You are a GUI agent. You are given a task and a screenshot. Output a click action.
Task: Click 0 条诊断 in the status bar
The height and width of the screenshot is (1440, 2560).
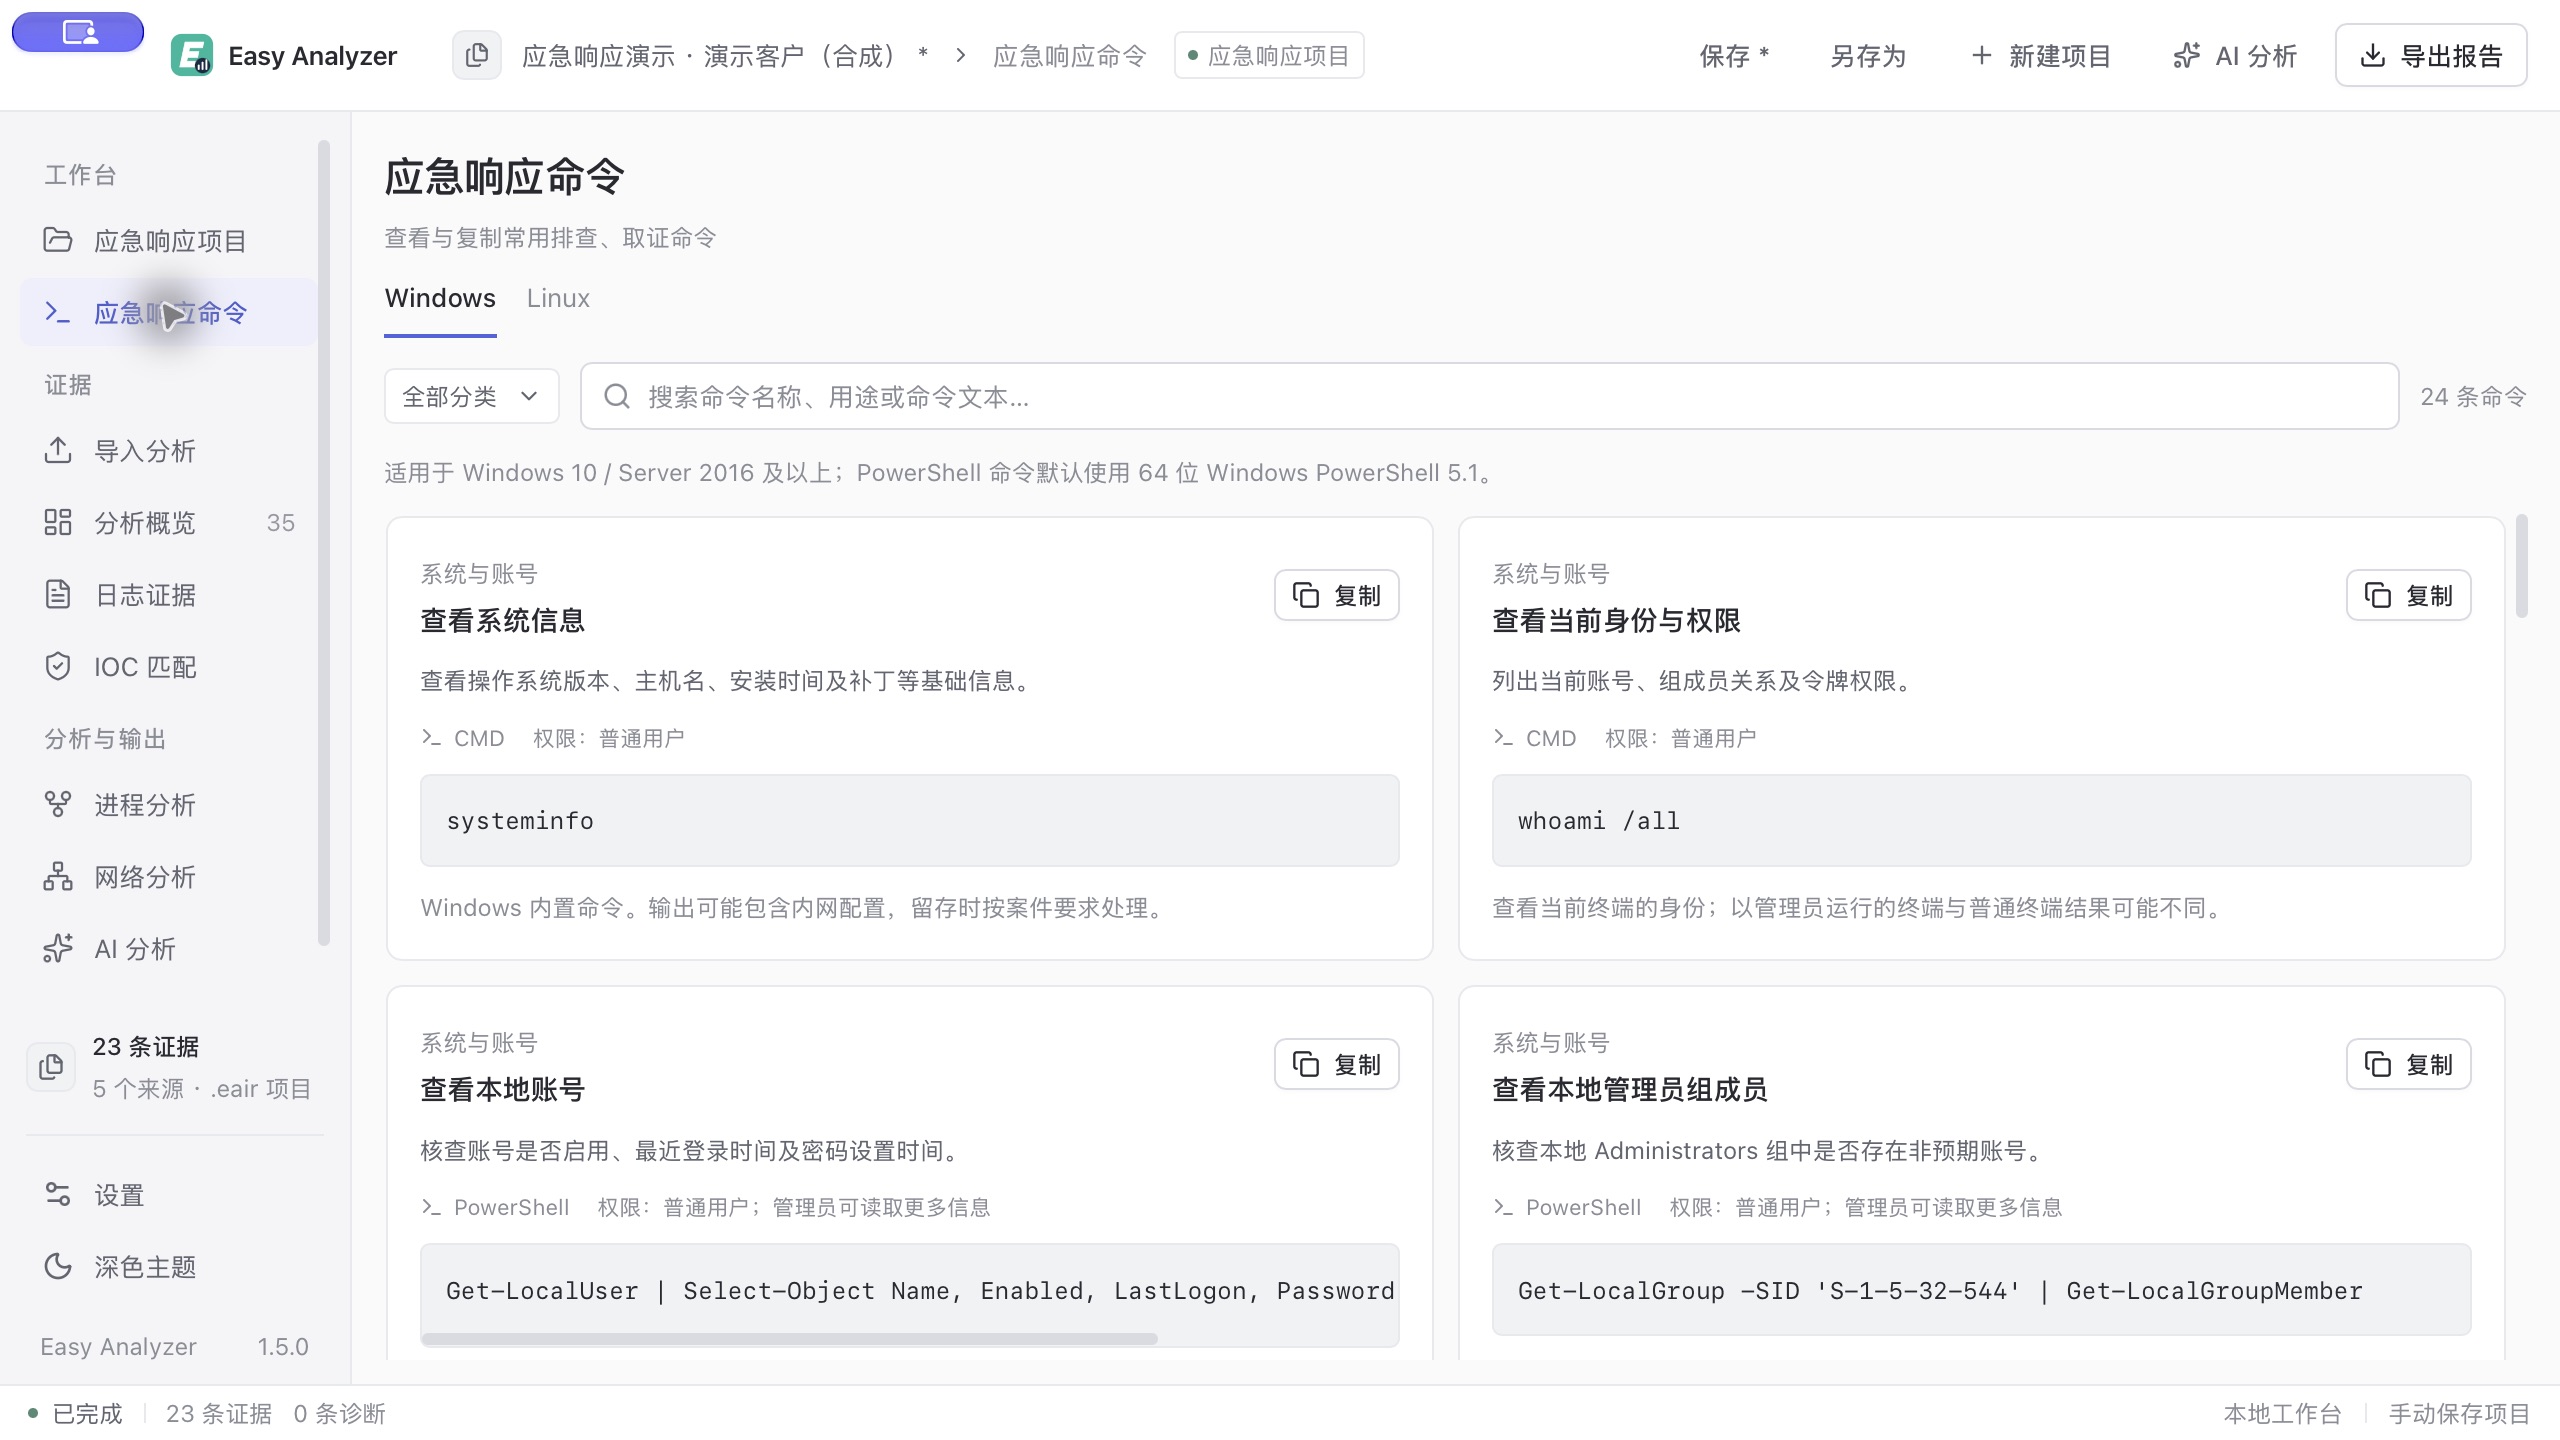[339, 1413]
